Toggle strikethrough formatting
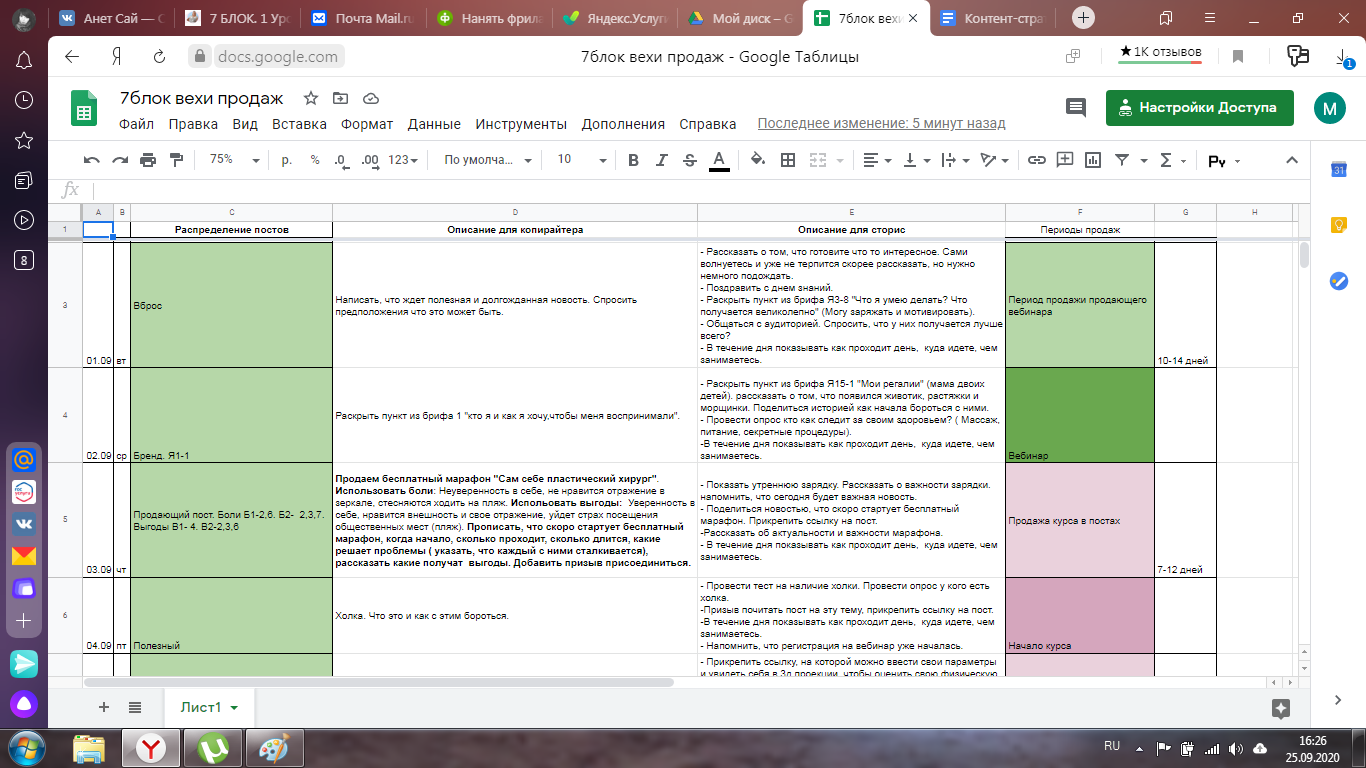Viewport: 1366px width, 768px height. [x=689, y=160]
